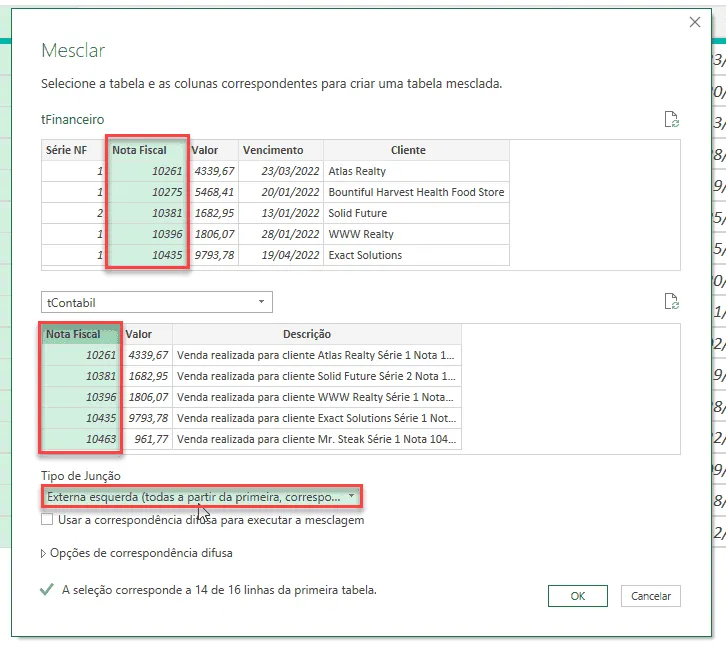Confirm the merge with OK
726x653 pixels.
(x=577, y=596)
